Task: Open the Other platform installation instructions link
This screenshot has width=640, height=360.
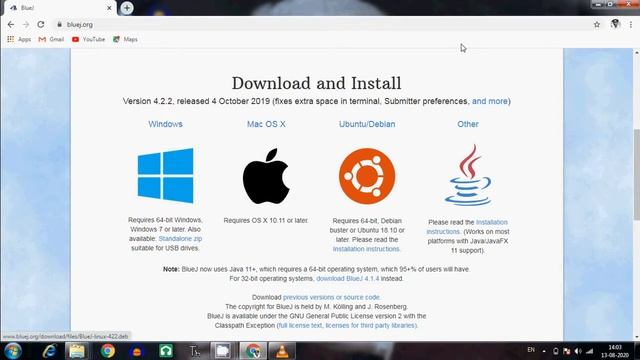Action: click(x=467, y=227)
